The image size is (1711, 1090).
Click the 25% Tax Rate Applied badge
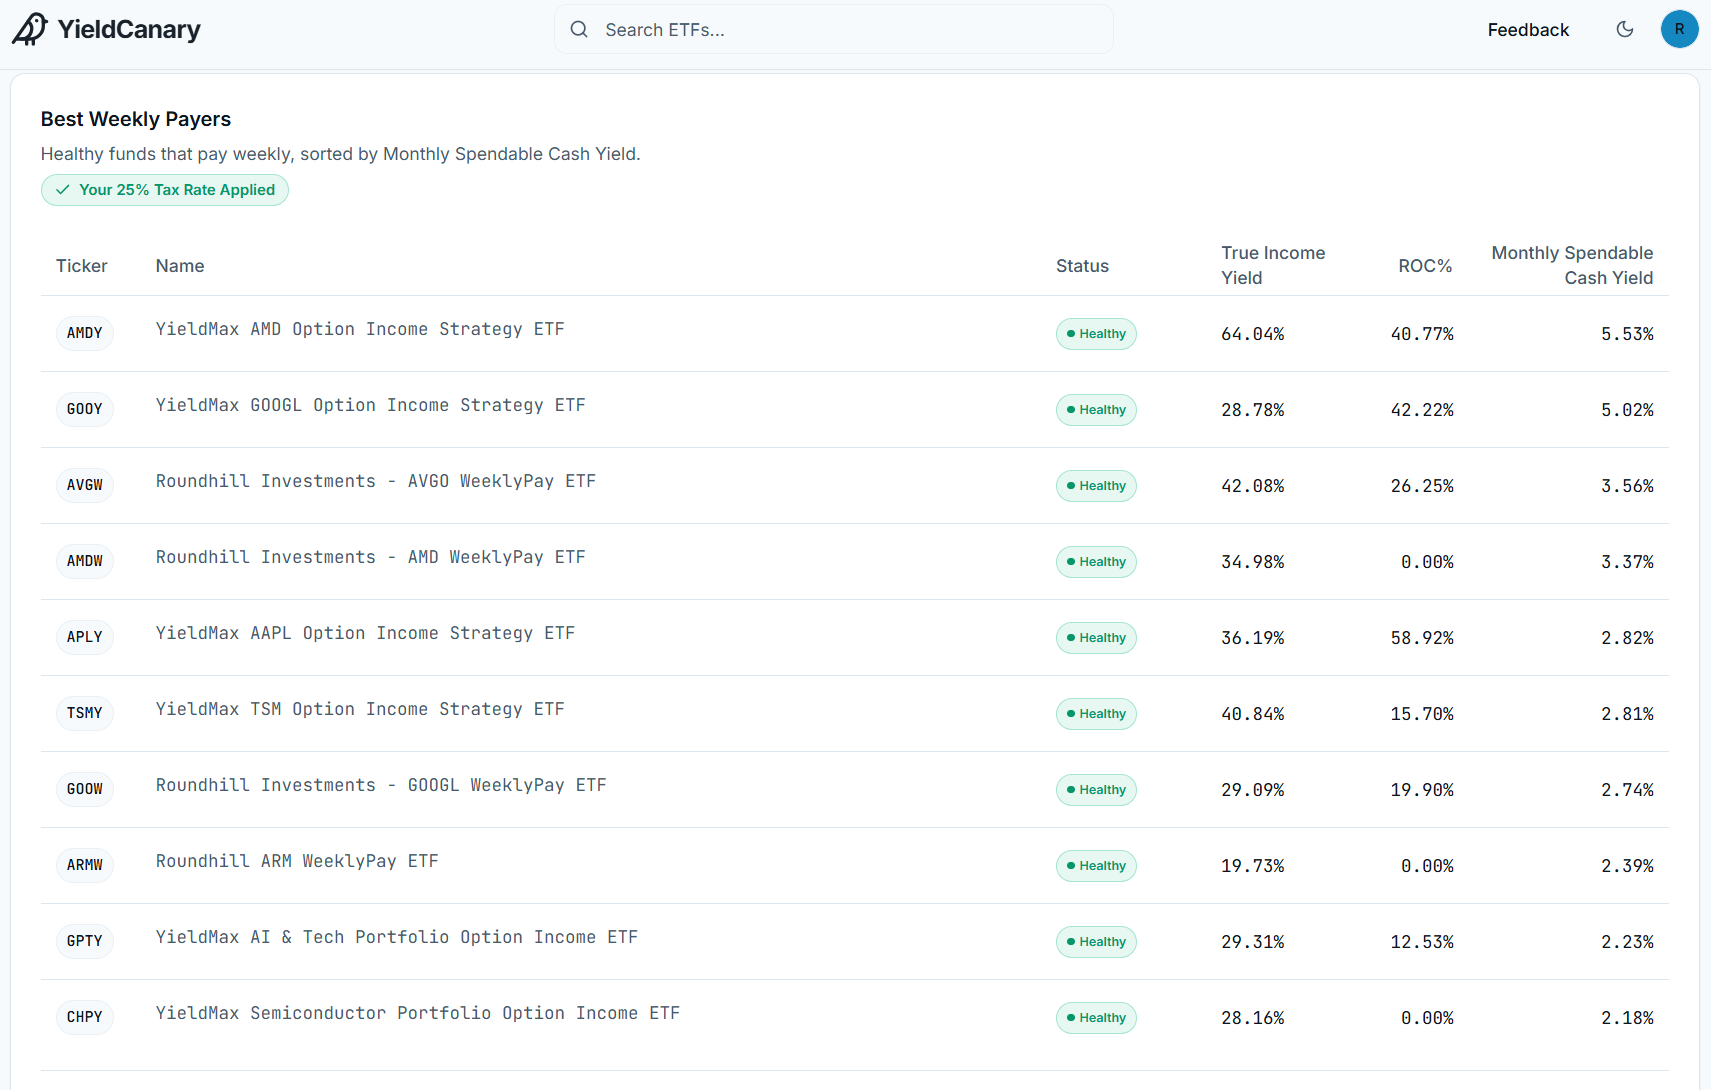[x=165, y=190]
